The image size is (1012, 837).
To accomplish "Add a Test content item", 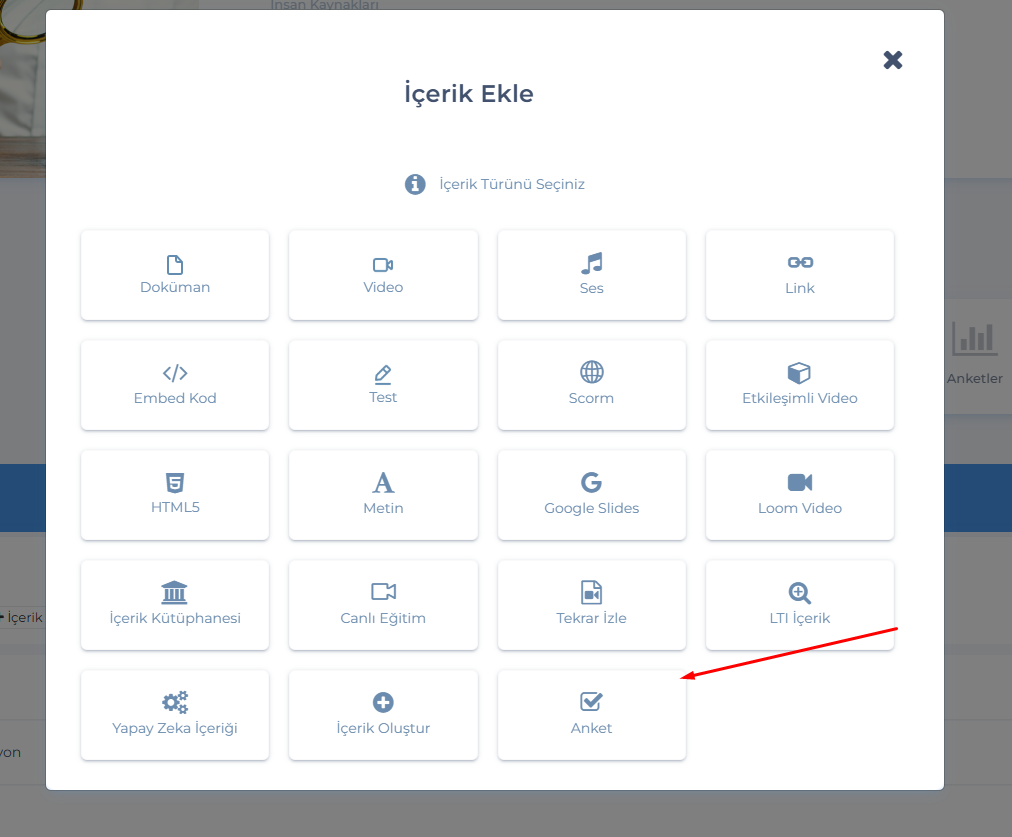I will click(x=383, y=385).
